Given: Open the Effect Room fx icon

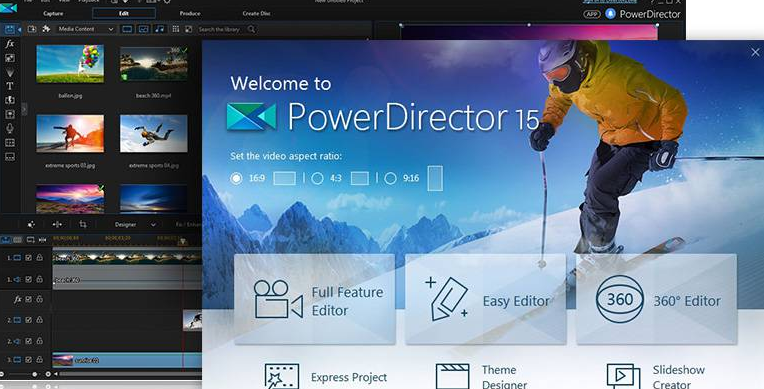Looking at the screenshot, I should tap(9, 44).
